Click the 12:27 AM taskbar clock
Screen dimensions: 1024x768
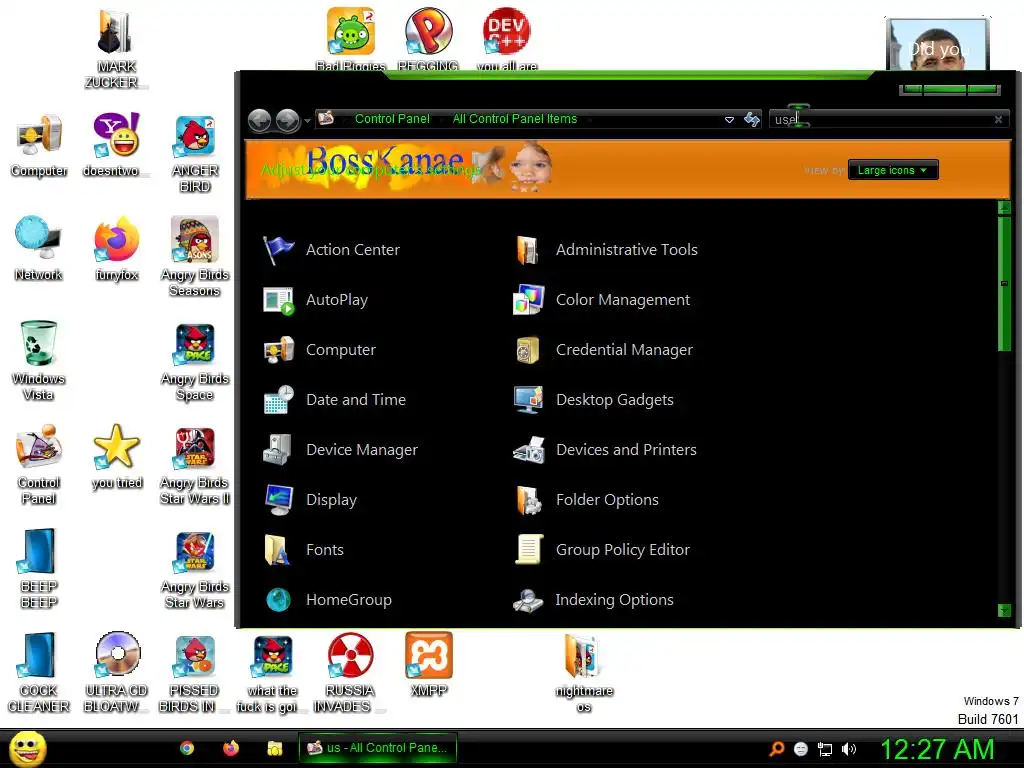[x=937, y=749]
